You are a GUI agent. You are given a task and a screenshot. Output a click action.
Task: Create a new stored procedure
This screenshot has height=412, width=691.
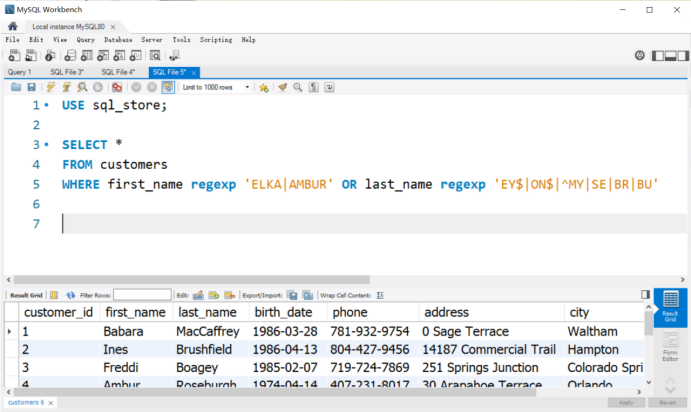[119, 56]
